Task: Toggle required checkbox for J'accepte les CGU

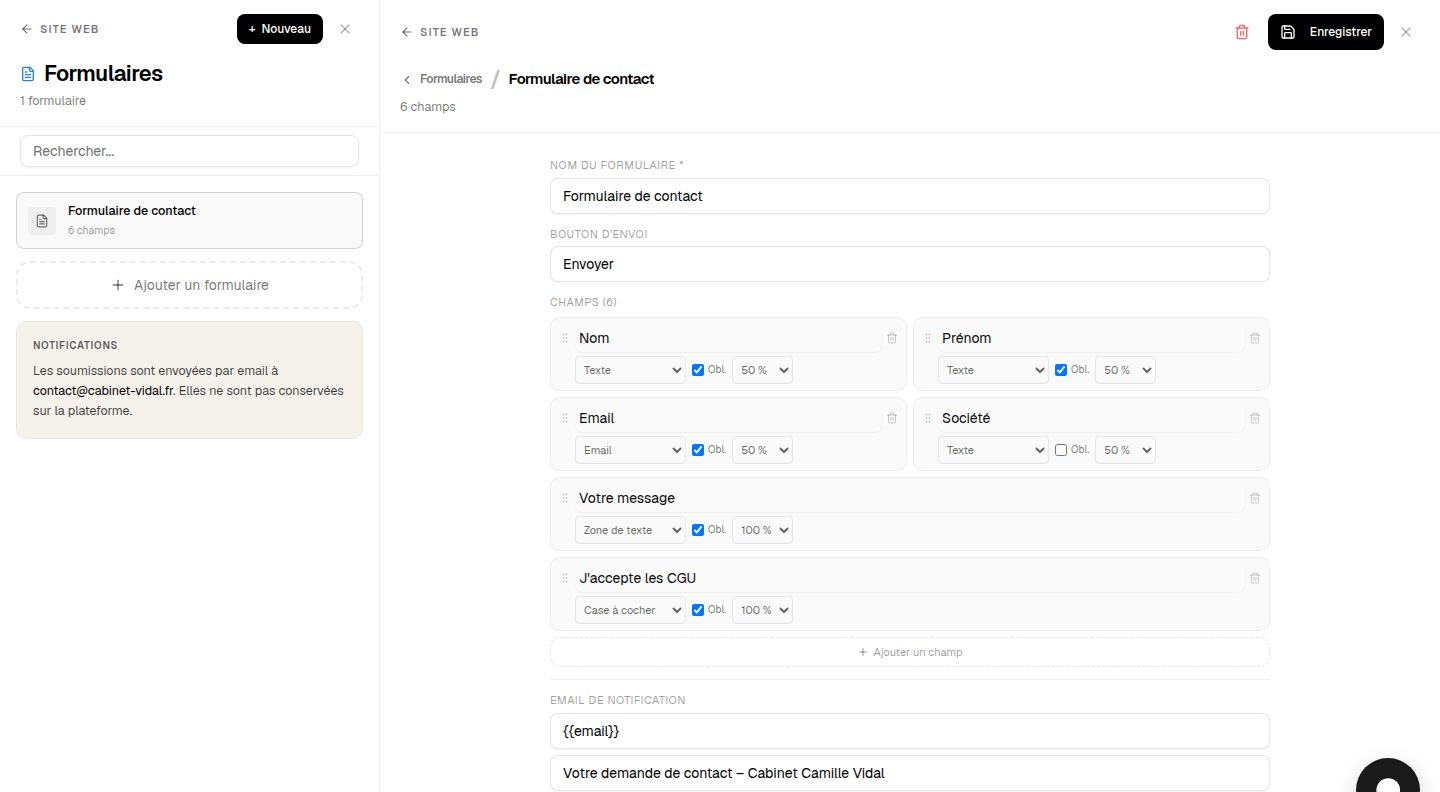Action: pyautogui.click(x=698, y=610)
